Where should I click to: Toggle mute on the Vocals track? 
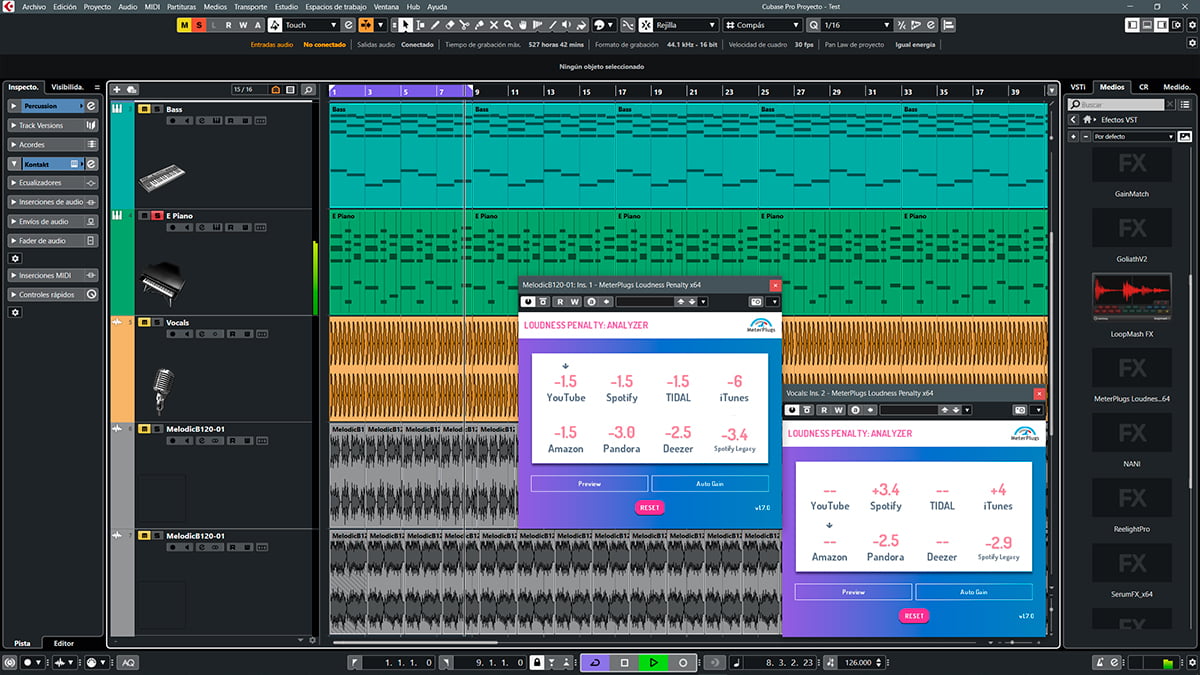144,323
